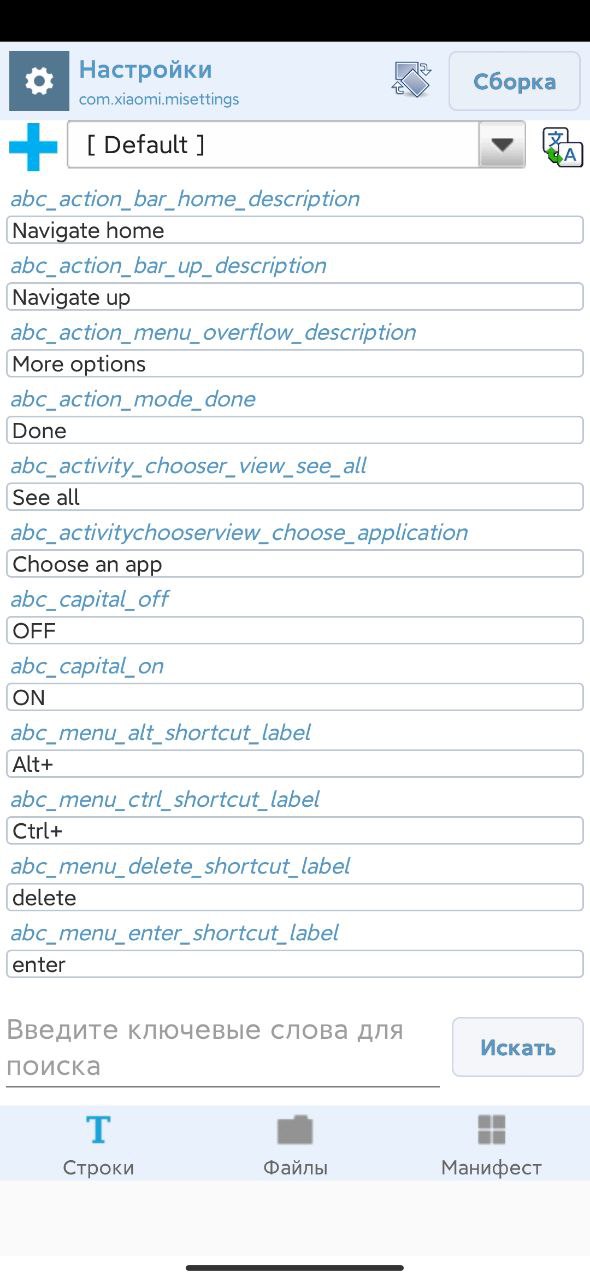Tap the abc_capital_off key label
Screen dimensions: 590x1280
point(90,599)
